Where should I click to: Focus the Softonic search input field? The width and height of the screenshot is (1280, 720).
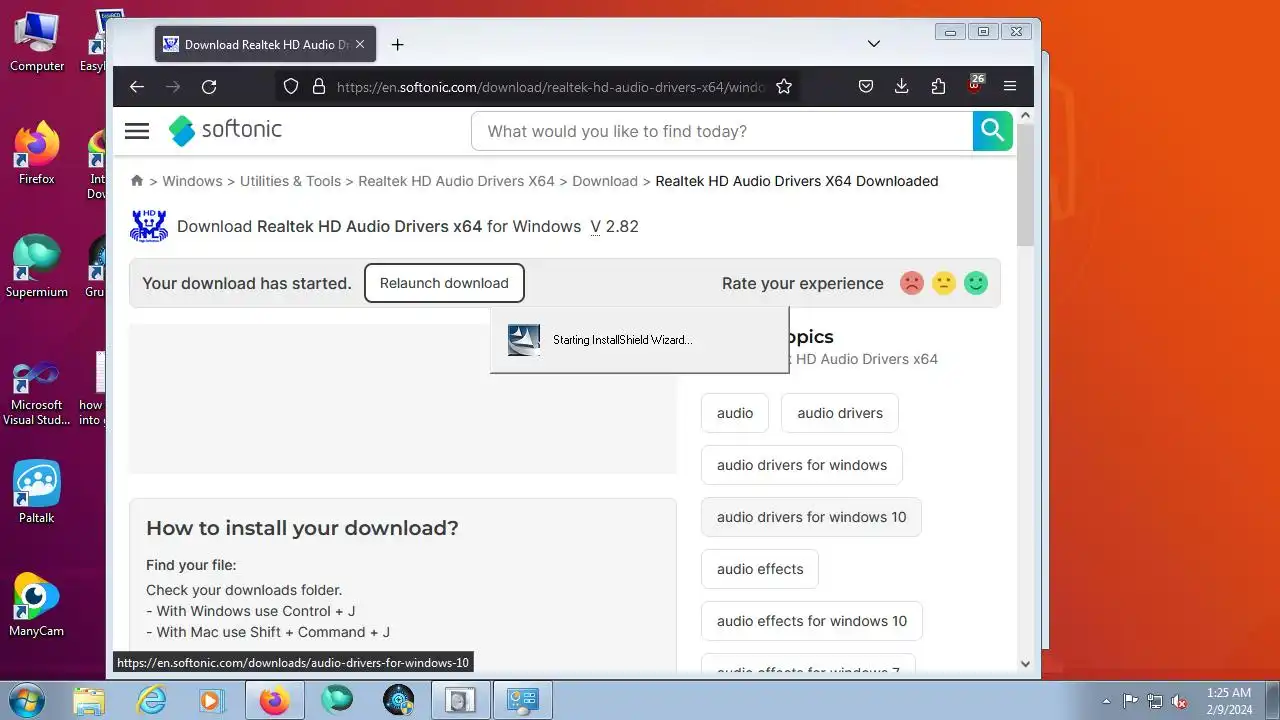click(721, 131)
